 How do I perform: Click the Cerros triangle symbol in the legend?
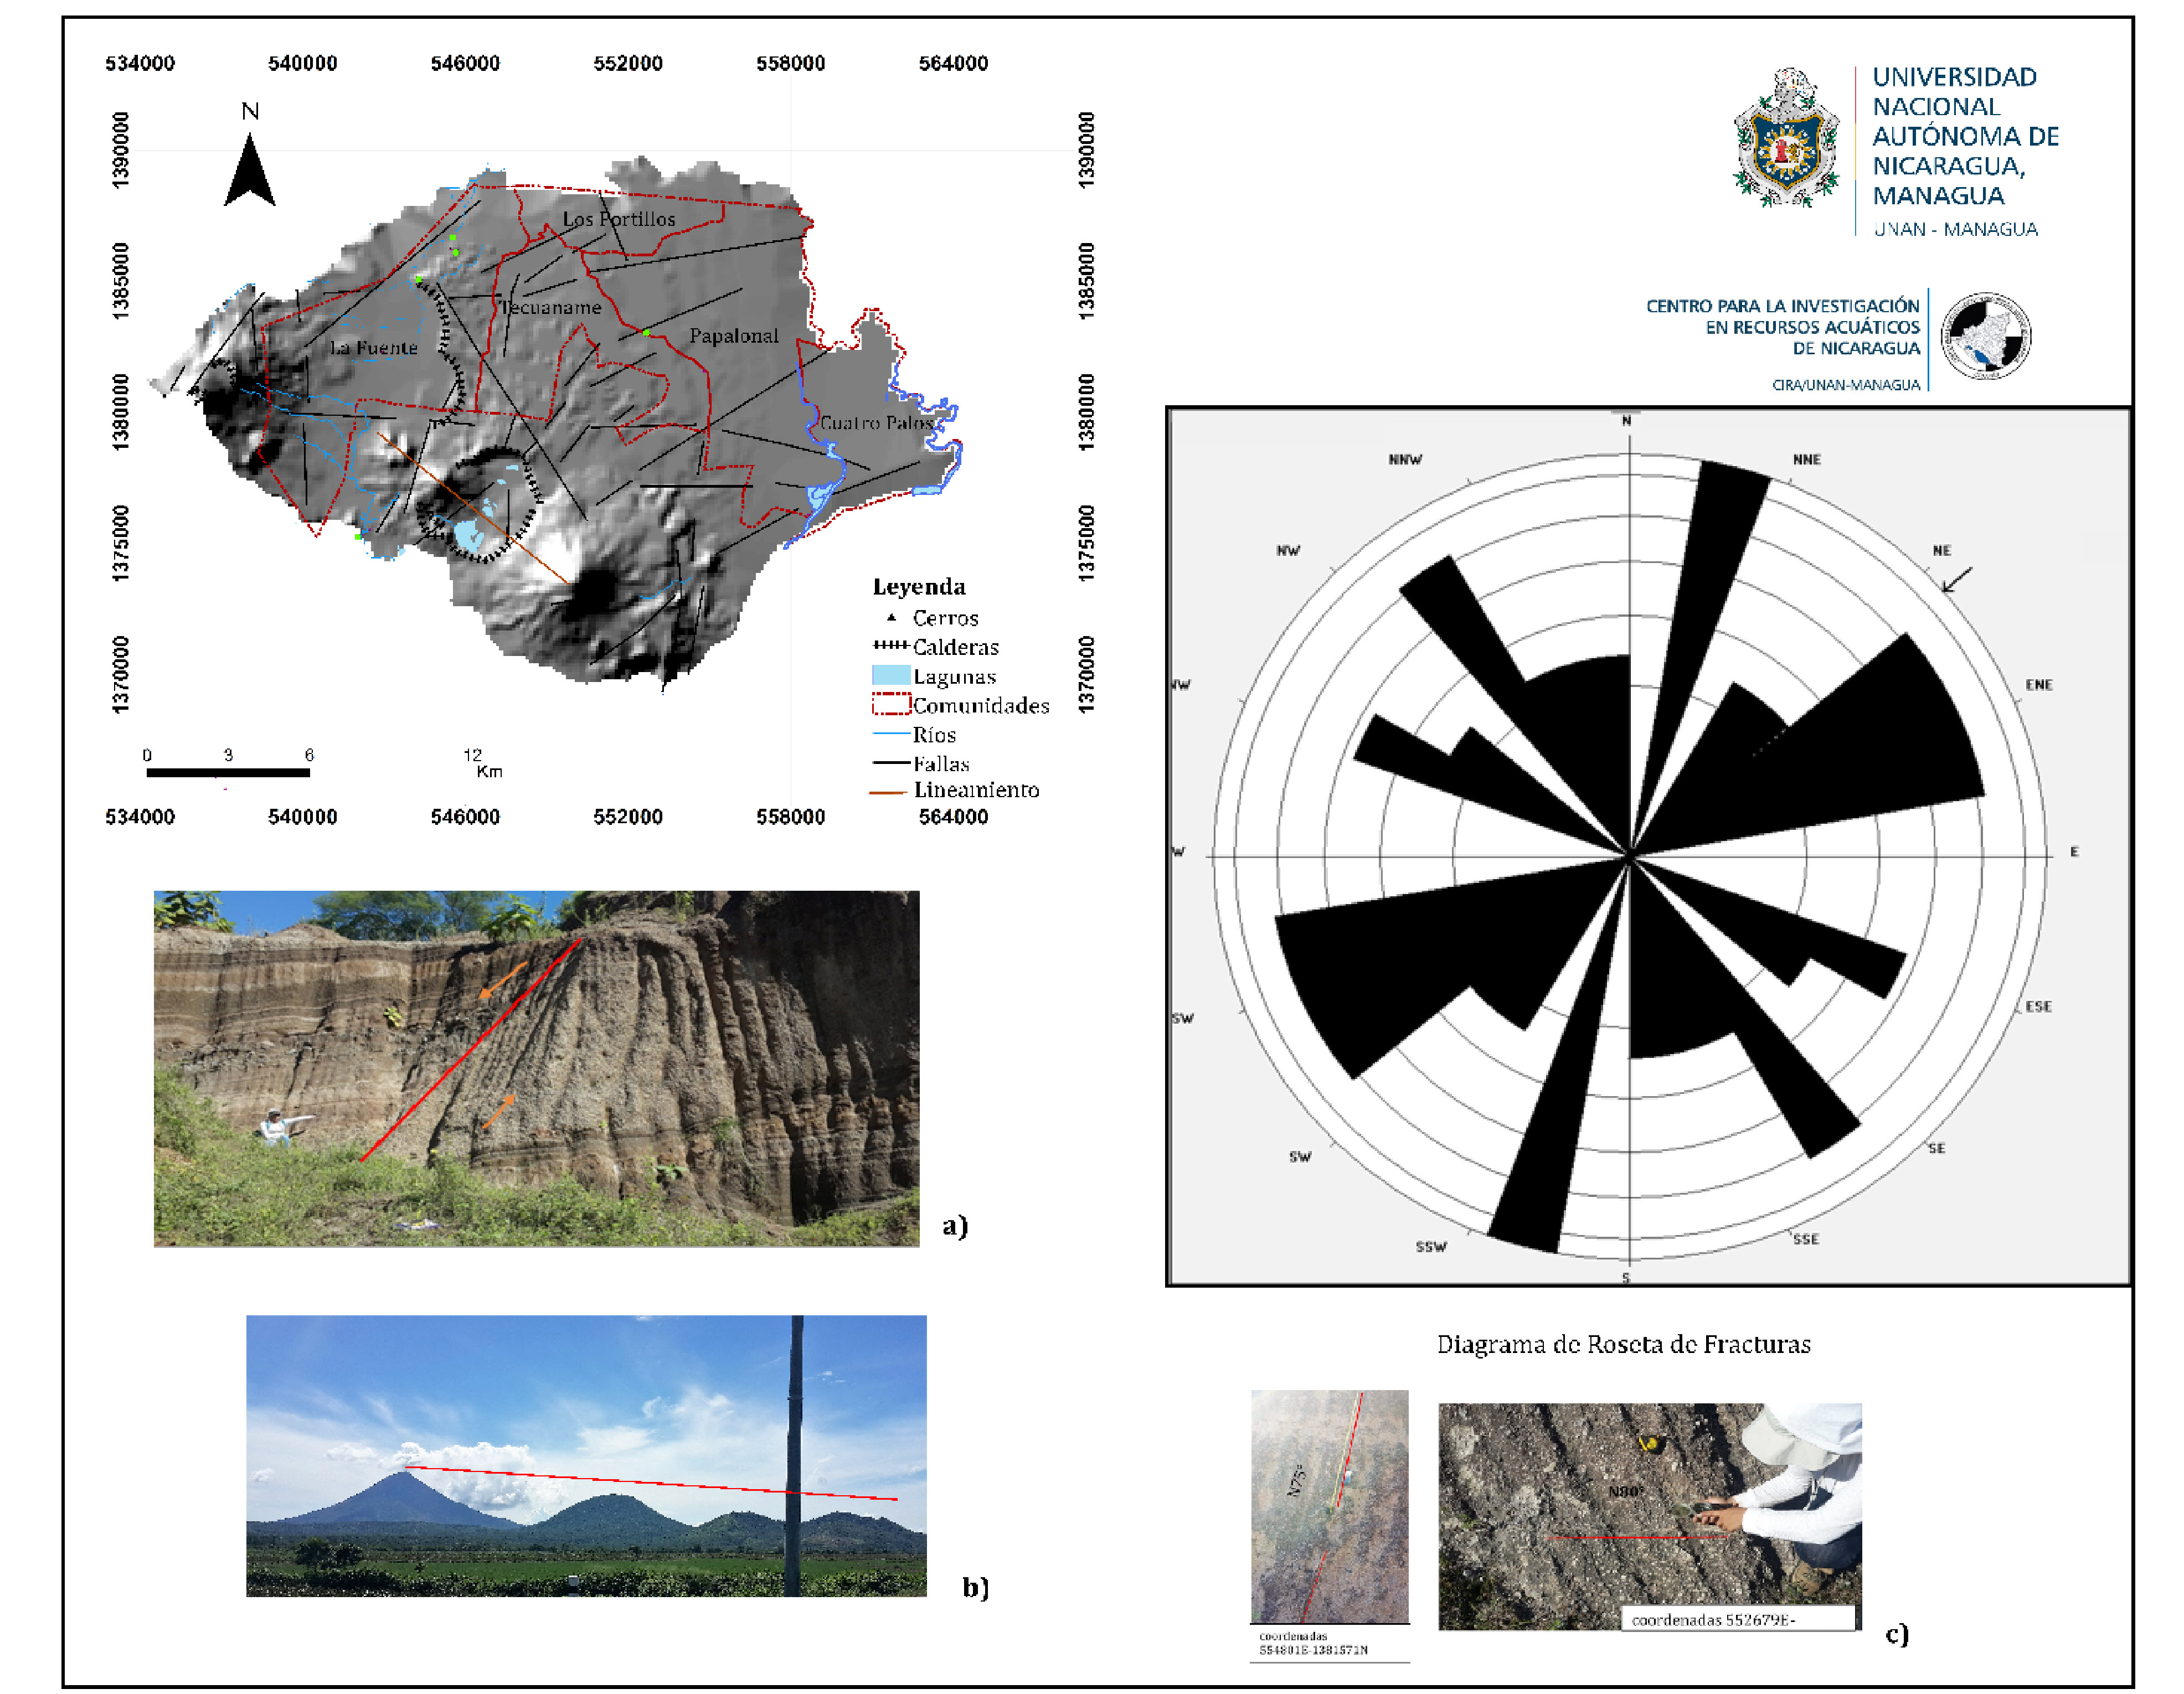coord(891,617)
